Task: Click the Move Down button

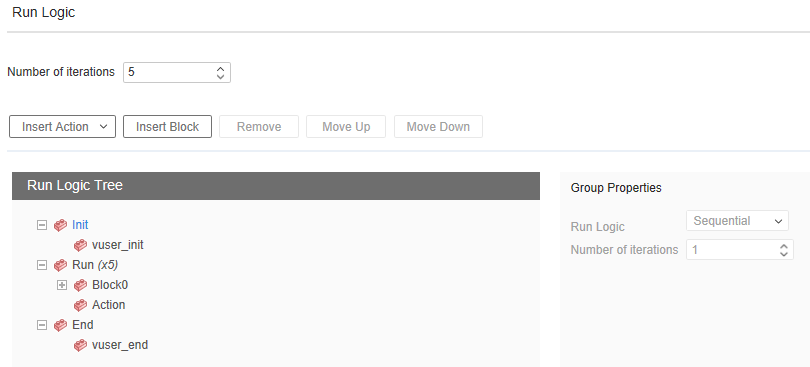Action: pos(438,127)
